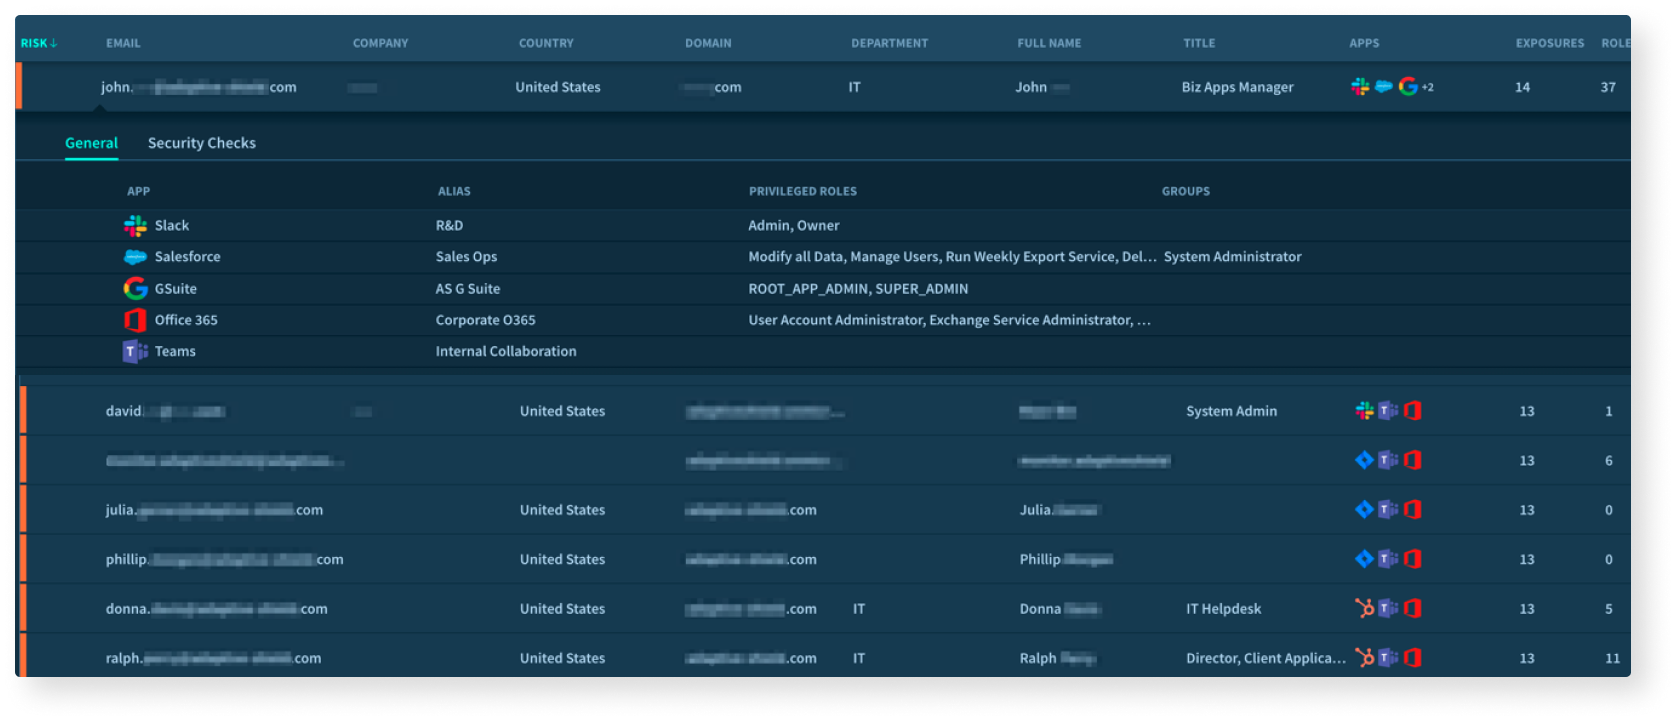Click the Exposures column header
Image resolution: width=1676 pixels, height=722 pixels.
[1549, 43]
